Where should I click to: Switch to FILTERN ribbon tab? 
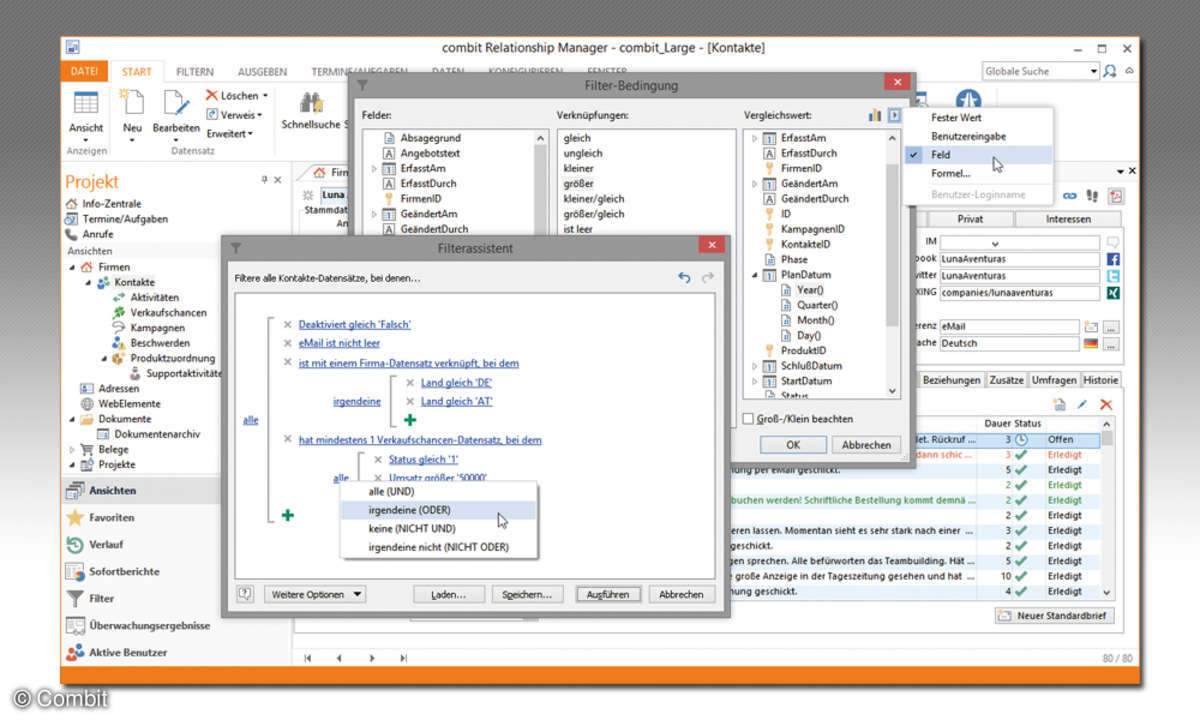click(195, 72)
